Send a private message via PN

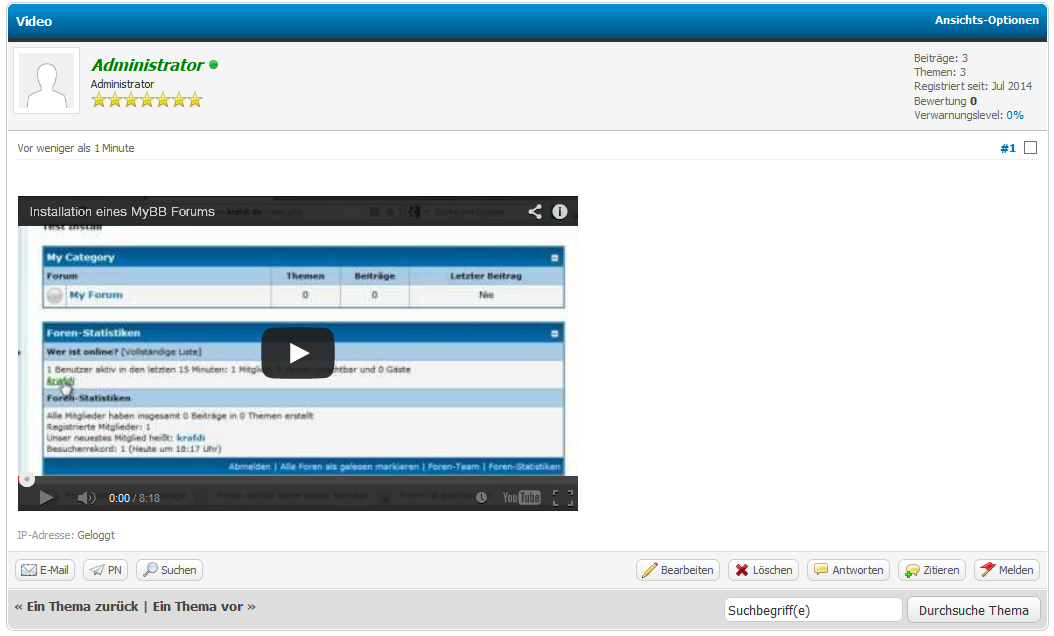(106, 570)
